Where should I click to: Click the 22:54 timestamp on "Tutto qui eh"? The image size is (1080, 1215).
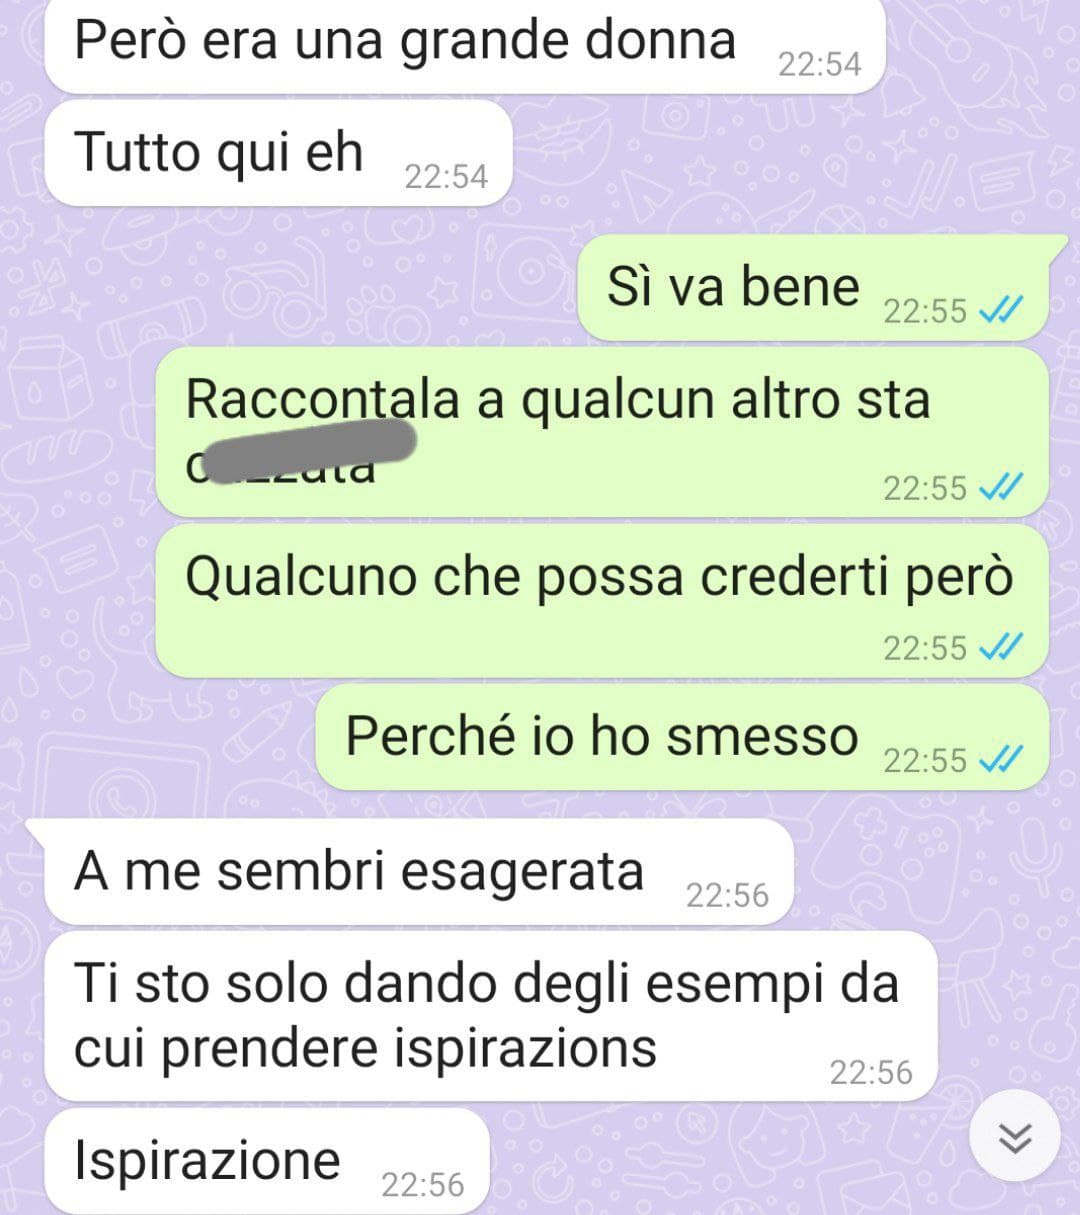pos(446,177)
